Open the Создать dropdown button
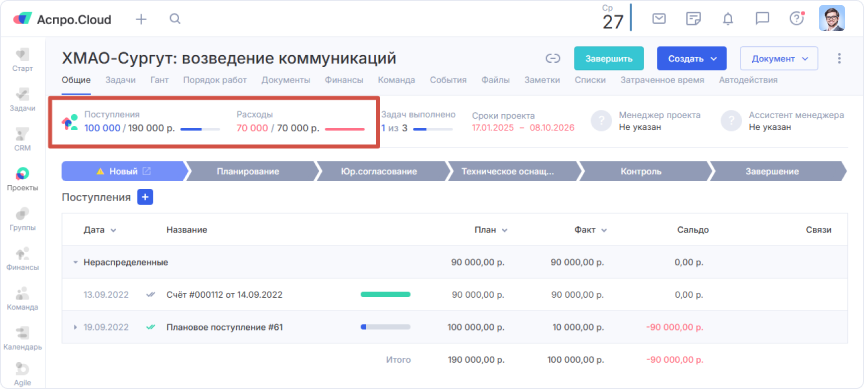The height and width of the screenshot is (389, 864). pos(692,58)
